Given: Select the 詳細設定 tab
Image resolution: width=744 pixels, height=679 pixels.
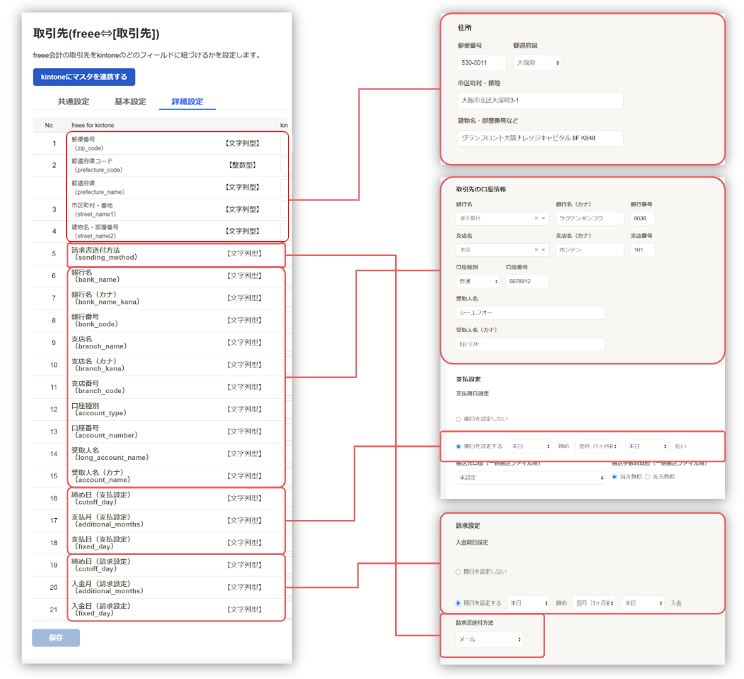Looking at the screenshot, I should point(187,102).
